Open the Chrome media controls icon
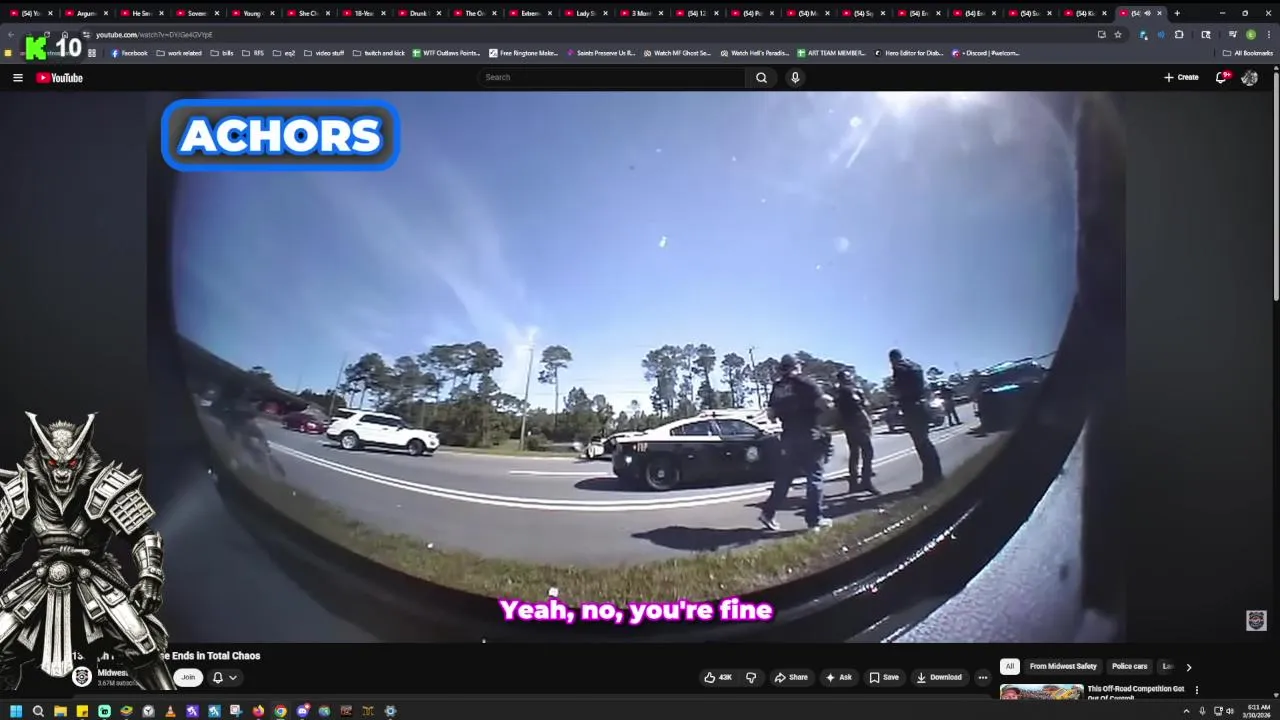This screenshot has width=1280, height=720. click(x=1233, y=34)
